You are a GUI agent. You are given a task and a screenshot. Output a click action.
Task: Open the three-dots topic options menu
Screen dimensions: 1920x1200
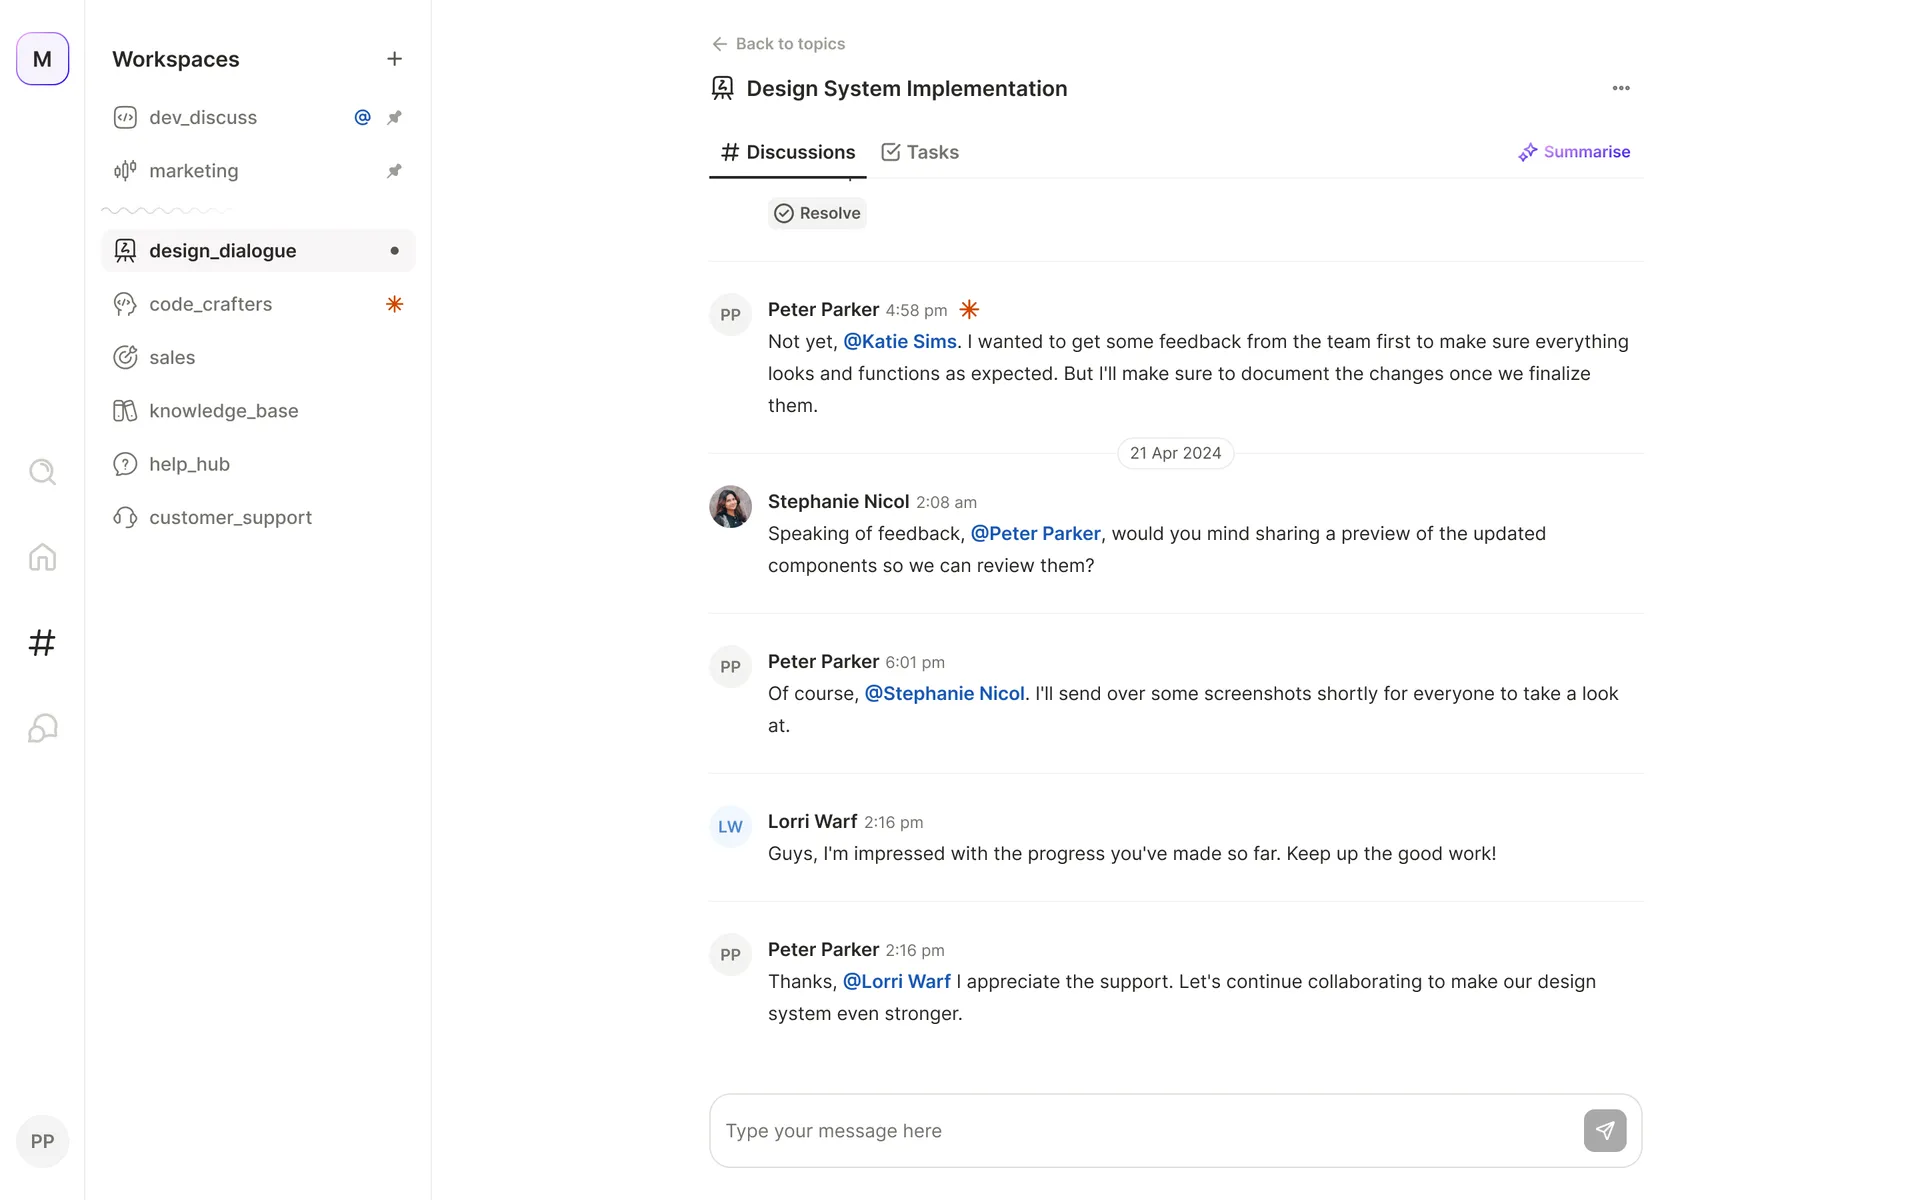[1621, 88]
